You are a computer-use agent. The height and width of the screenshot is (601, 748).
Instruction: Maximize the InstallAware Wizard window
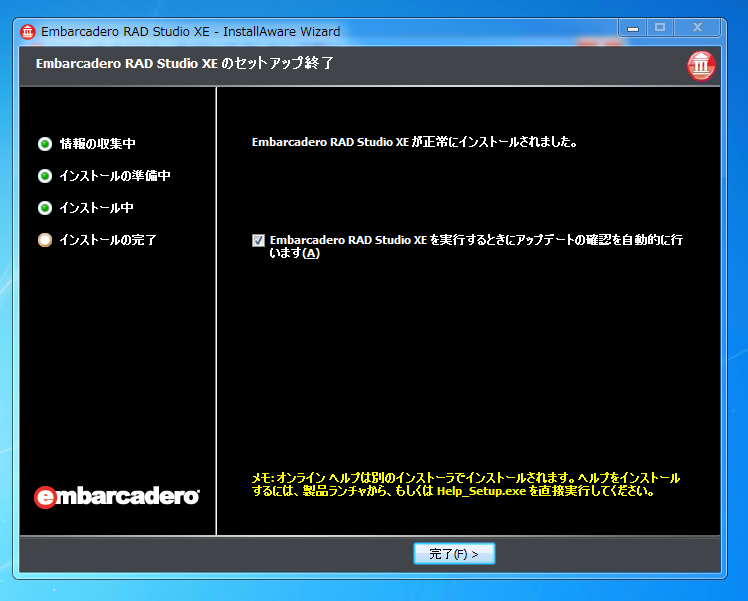point(660,28)
